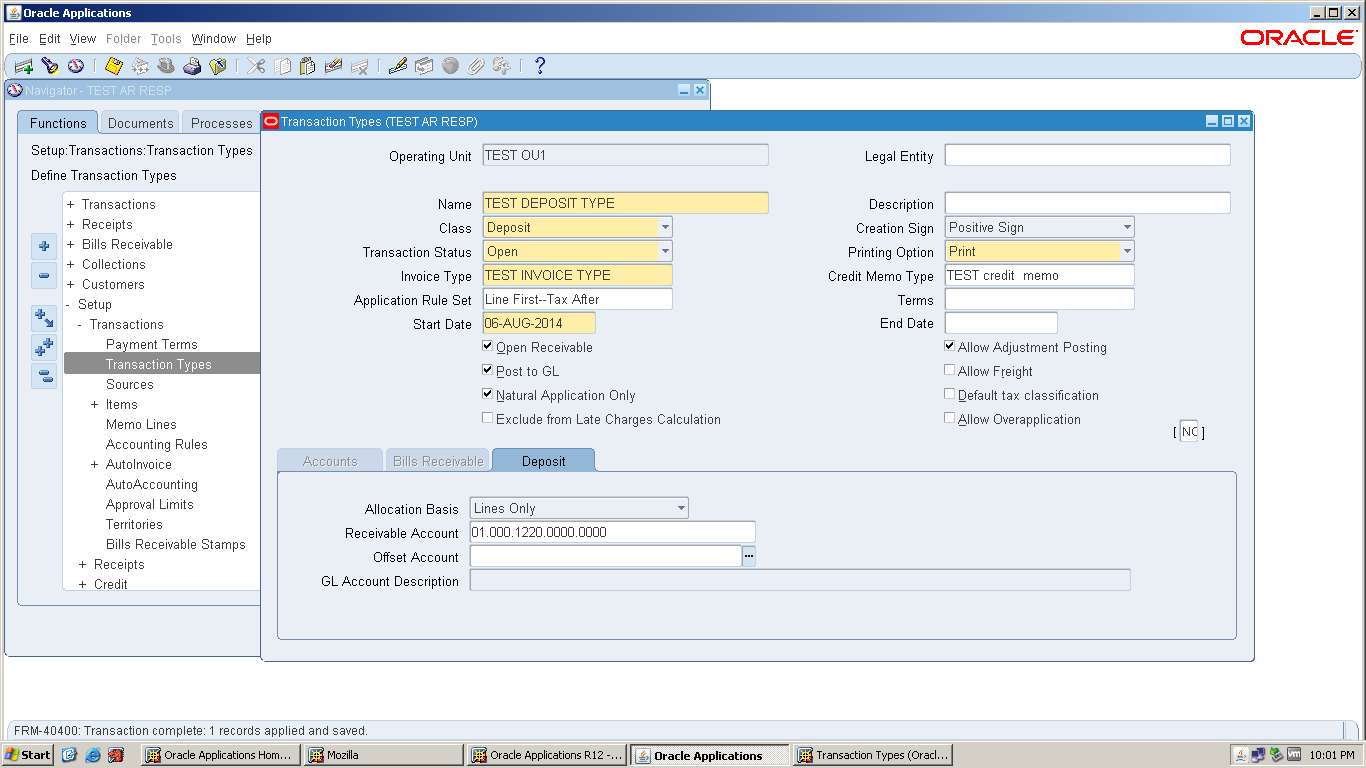Click the Save floppy disk icon
Viewport: 1366px width, 768px height.
[114, 66]
